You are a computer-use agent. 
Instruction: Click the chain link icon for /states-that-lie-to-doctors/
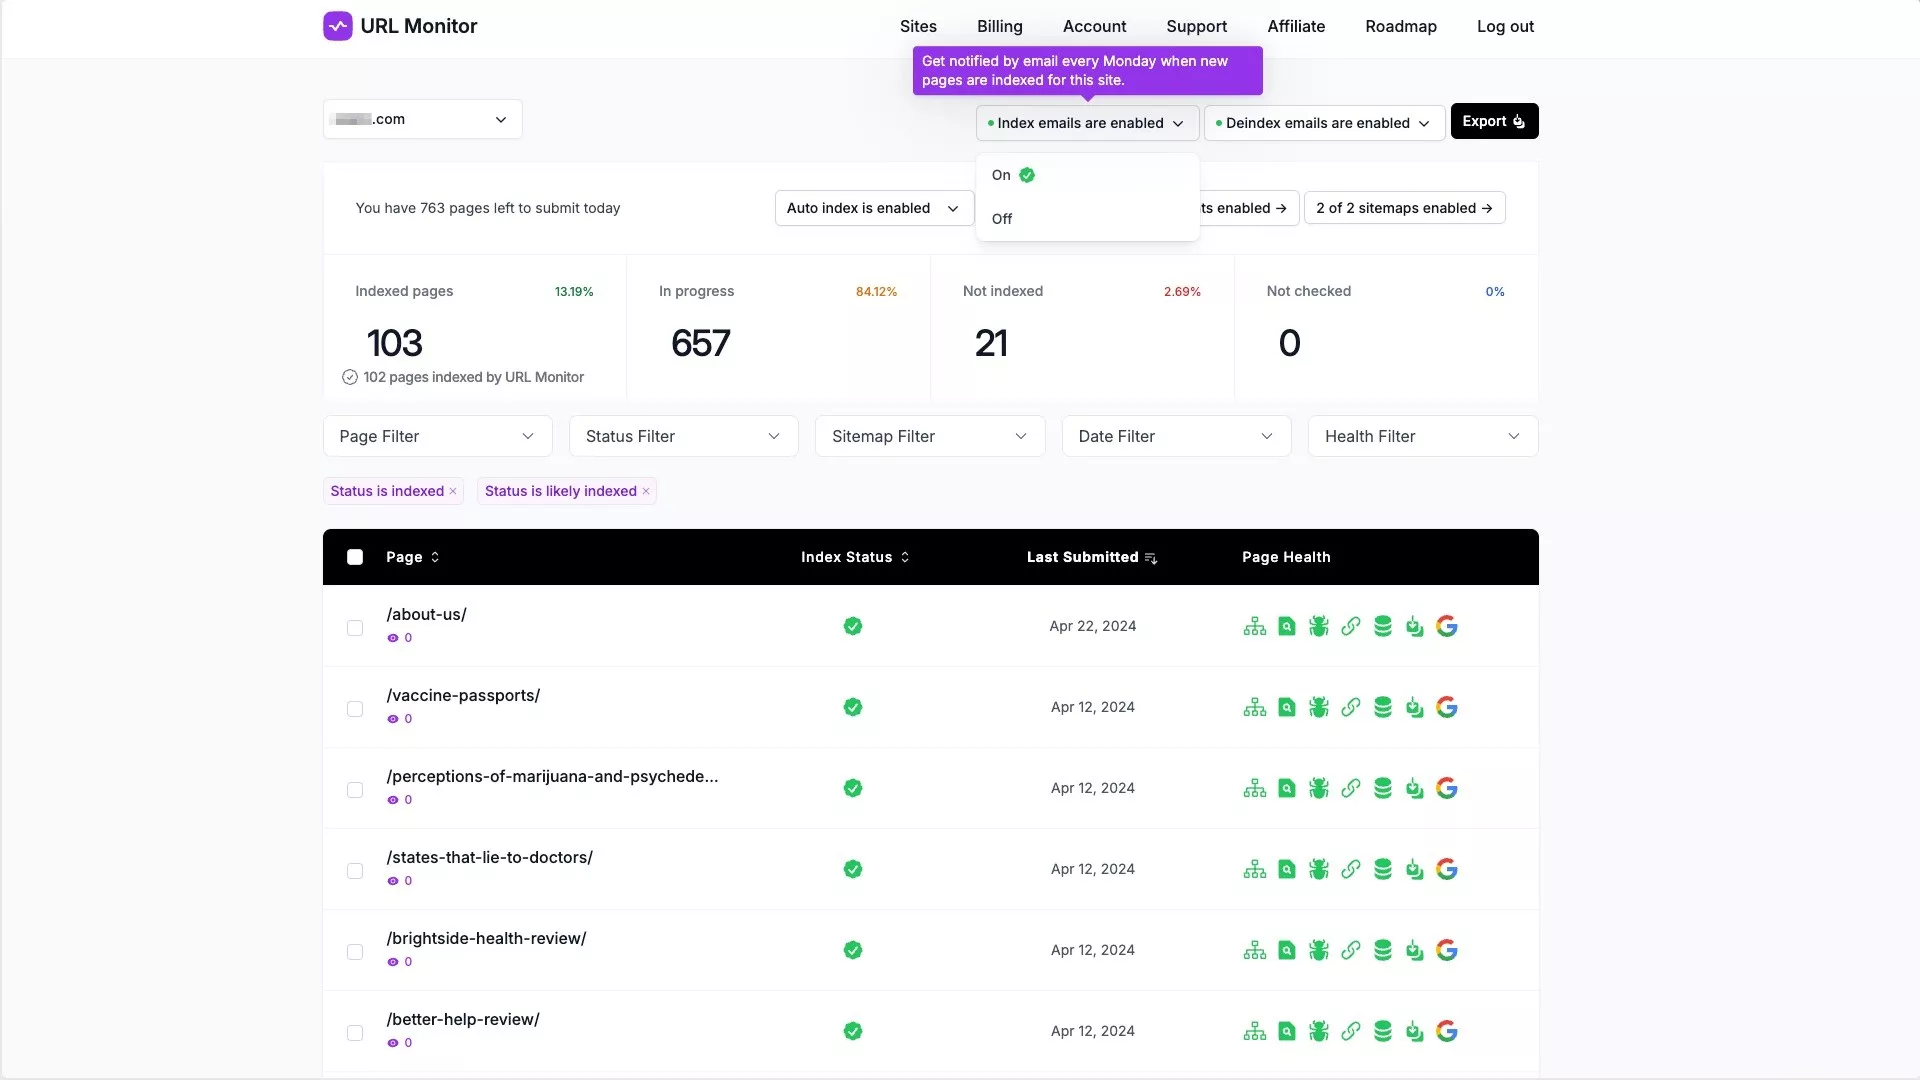[1350, 870]
